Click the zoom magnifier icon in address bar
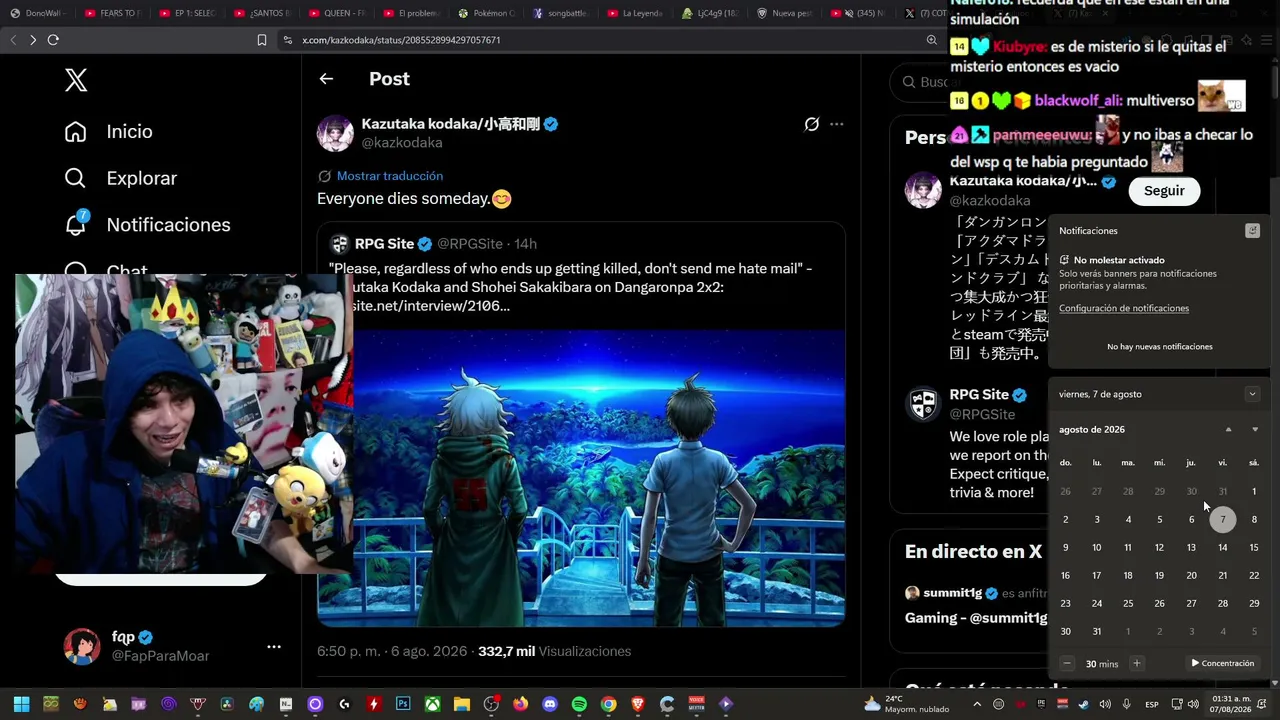The width and height of the screenshot is (1280, 720). [x=932, y=40]
